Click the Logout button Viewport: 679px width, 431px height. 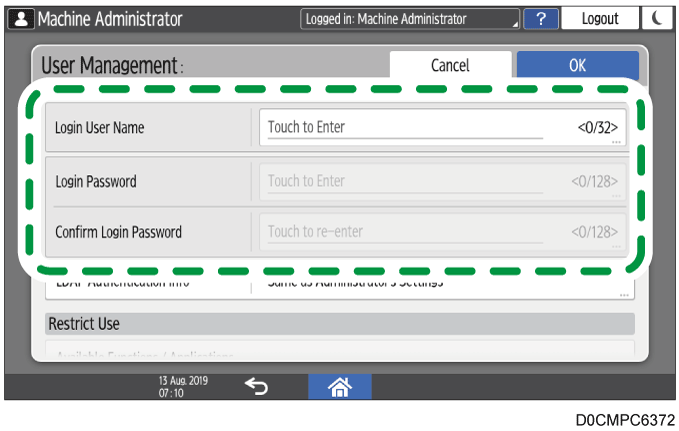[x=600, y=18]
